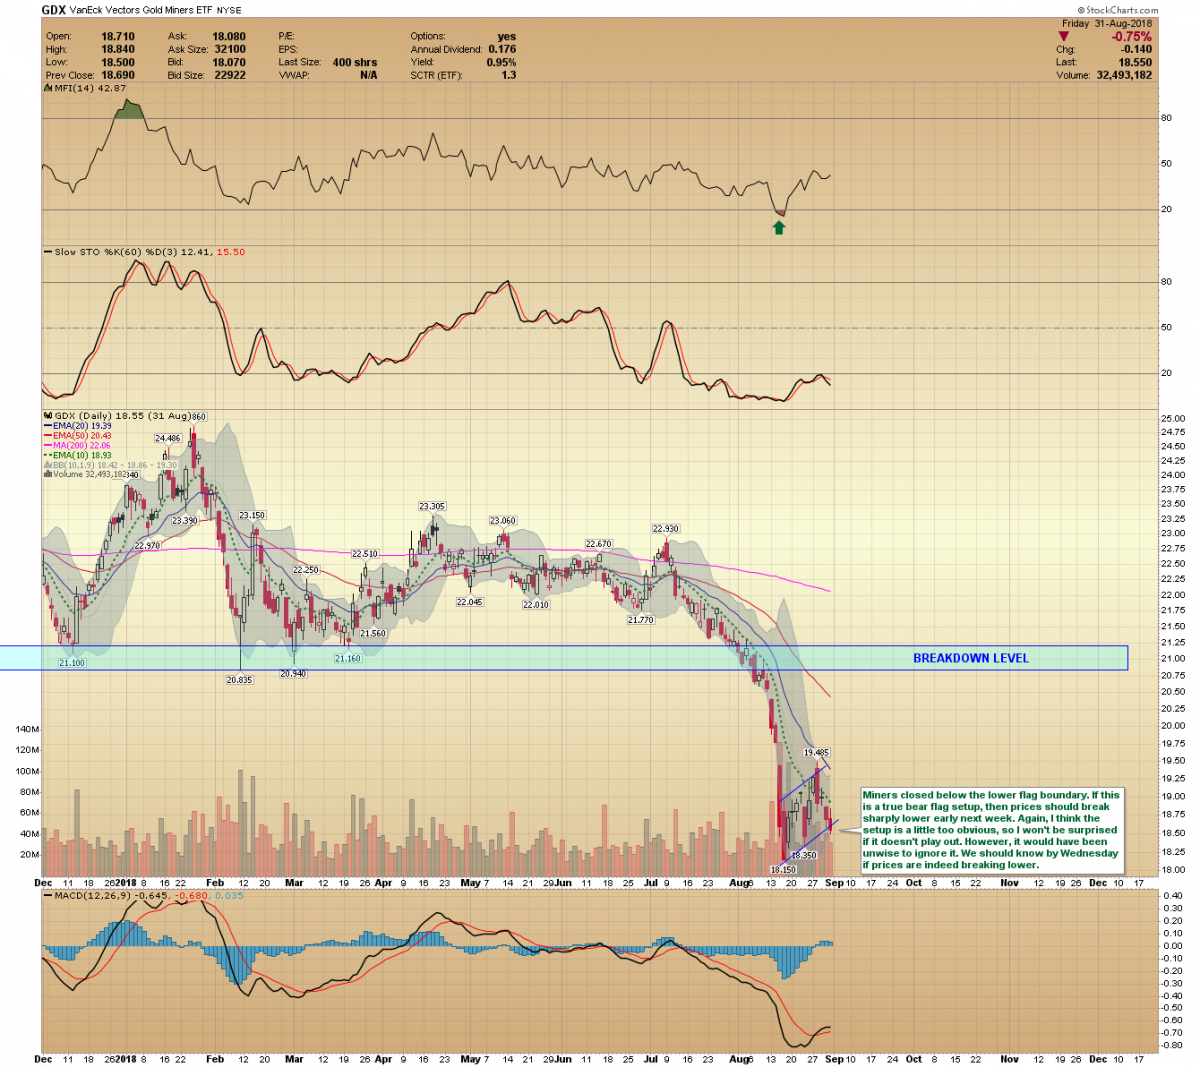The image size is (1200, 1067).
Task: Click the 24.486 price label
Action: coord(167,438)
